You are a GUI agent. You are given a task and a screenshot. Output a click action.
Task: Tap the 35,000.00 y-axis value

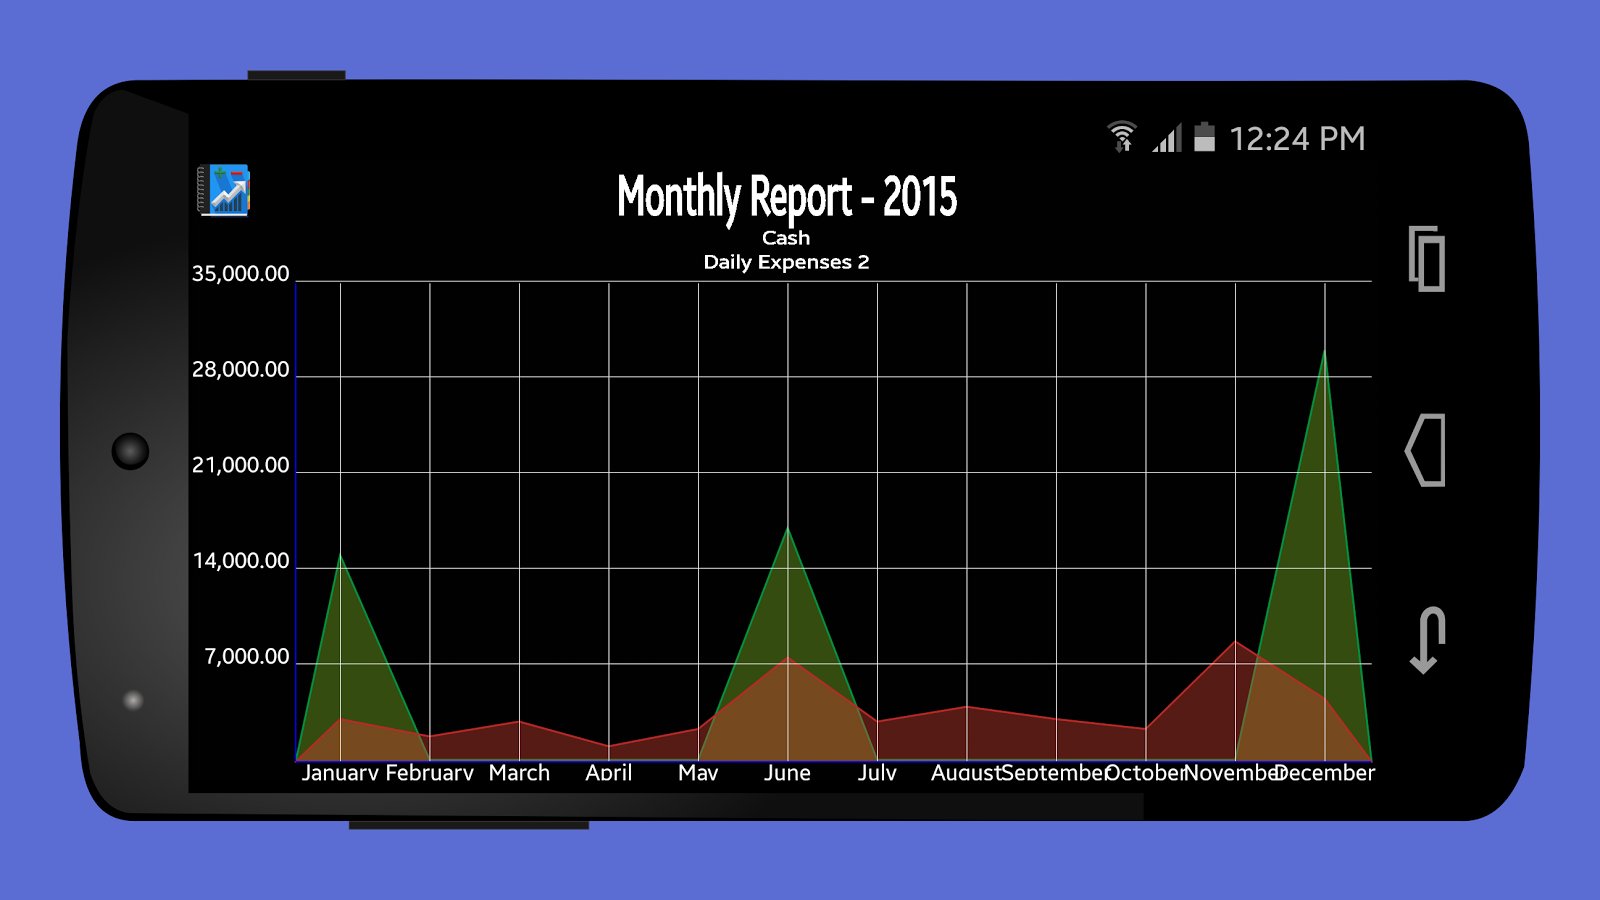tap(240, 274)
